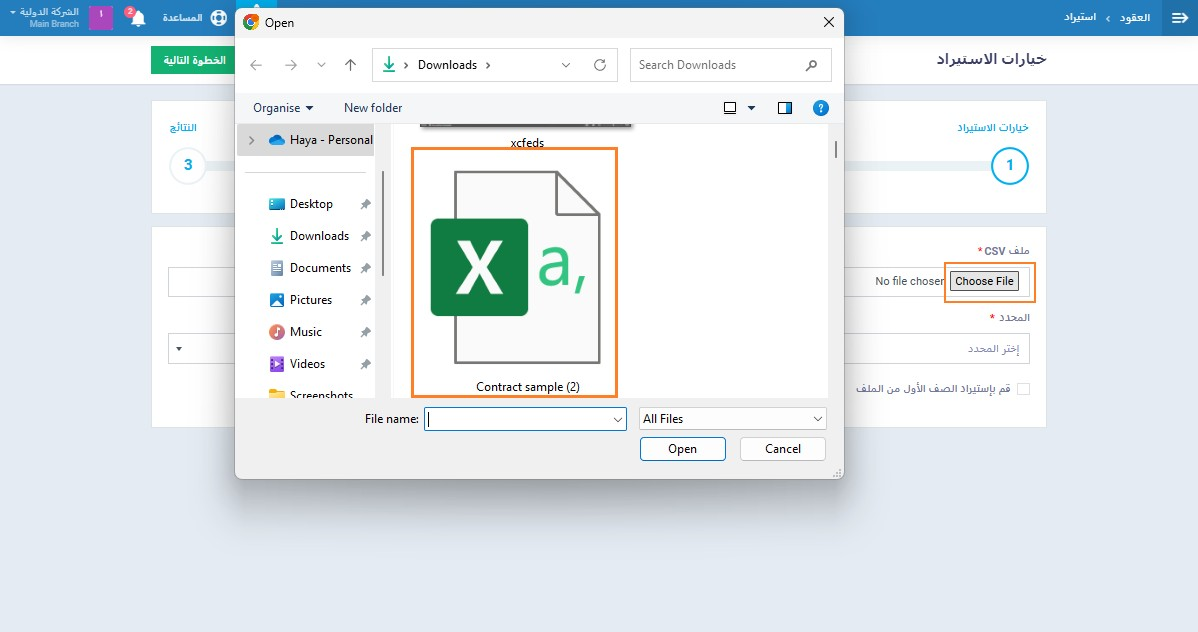The height and width of the screenshot is (632, 1198).
Task: Click the Search Downloads field
Action: pyautogui.click(x=720, y=65)
